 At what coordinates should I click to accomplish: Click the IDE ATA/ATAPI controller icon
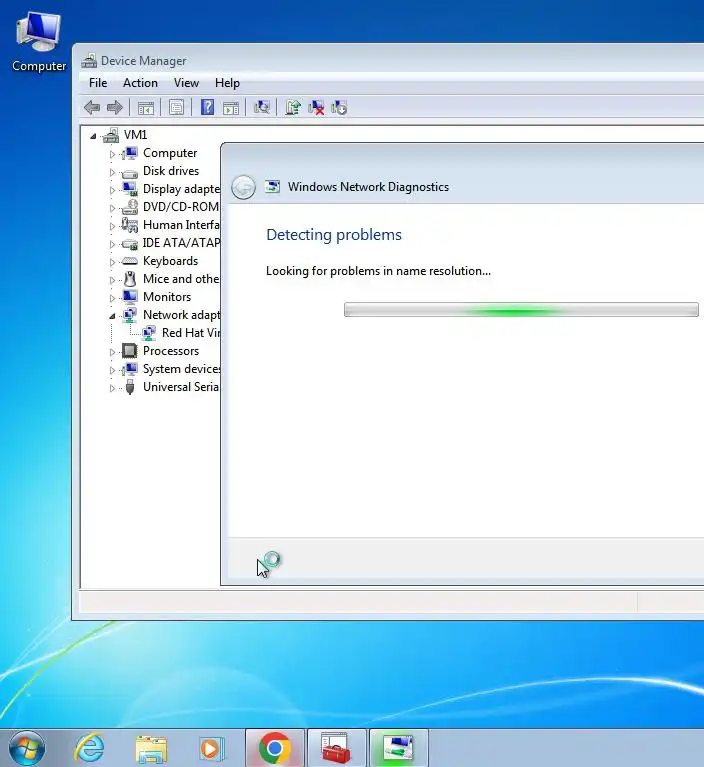[x=130, y=243]
